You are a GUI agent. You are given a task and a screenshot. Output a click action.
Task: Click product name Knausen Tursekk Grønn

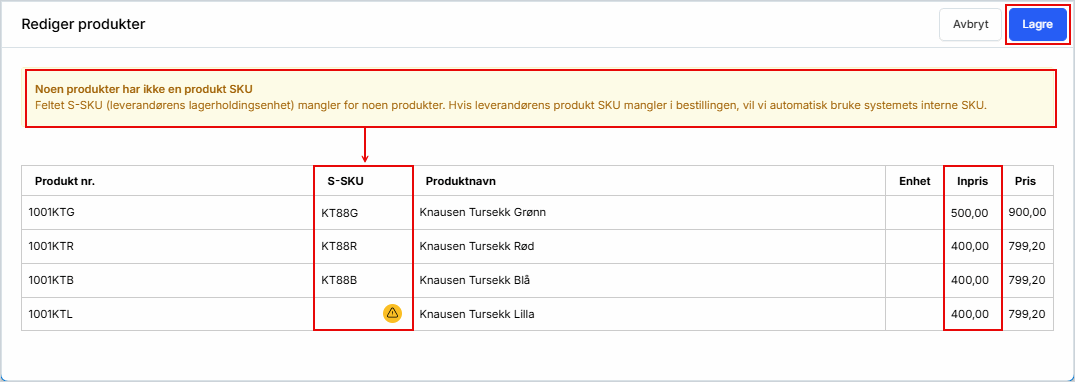click(x=483, y=212)
